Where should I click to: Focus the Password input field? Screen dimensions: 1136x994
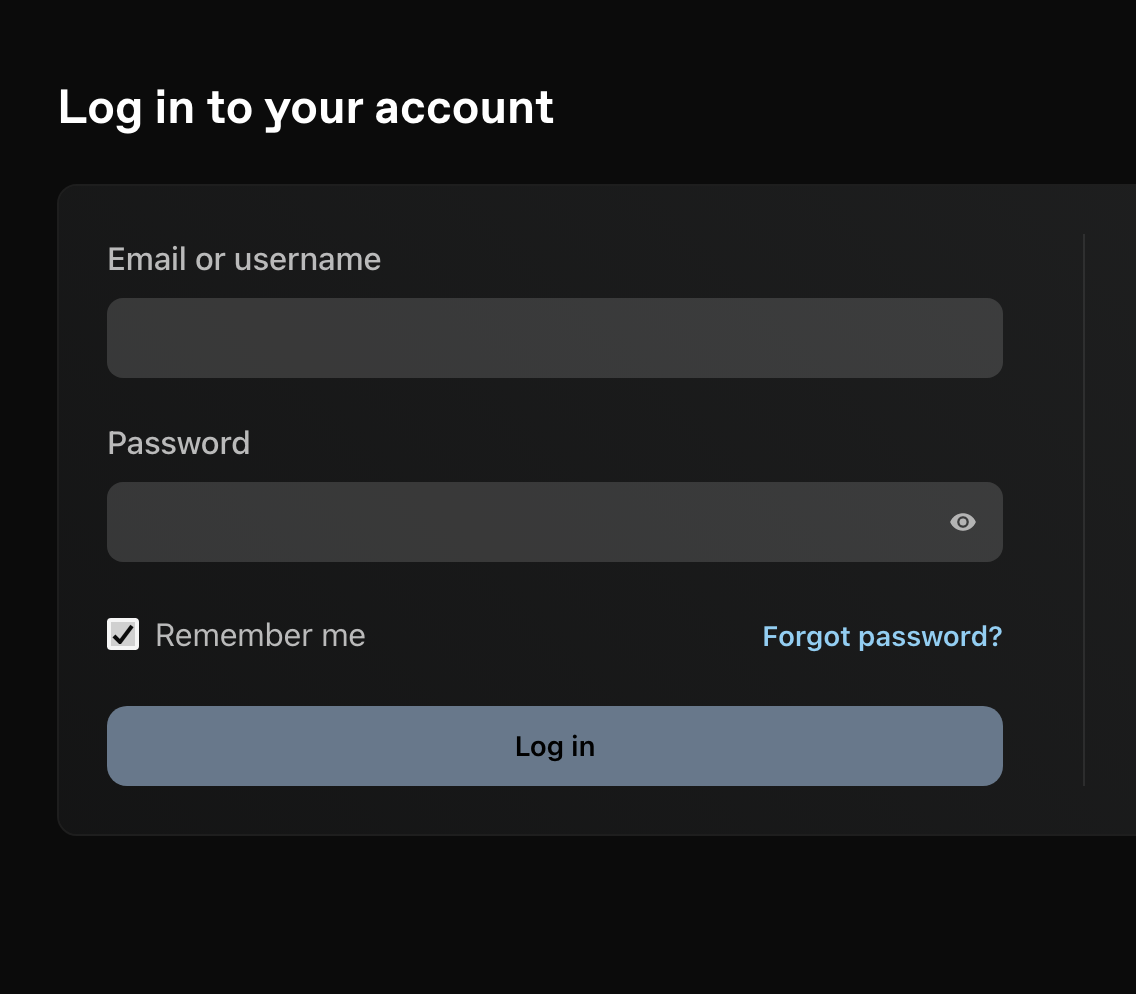click(555, 522)
